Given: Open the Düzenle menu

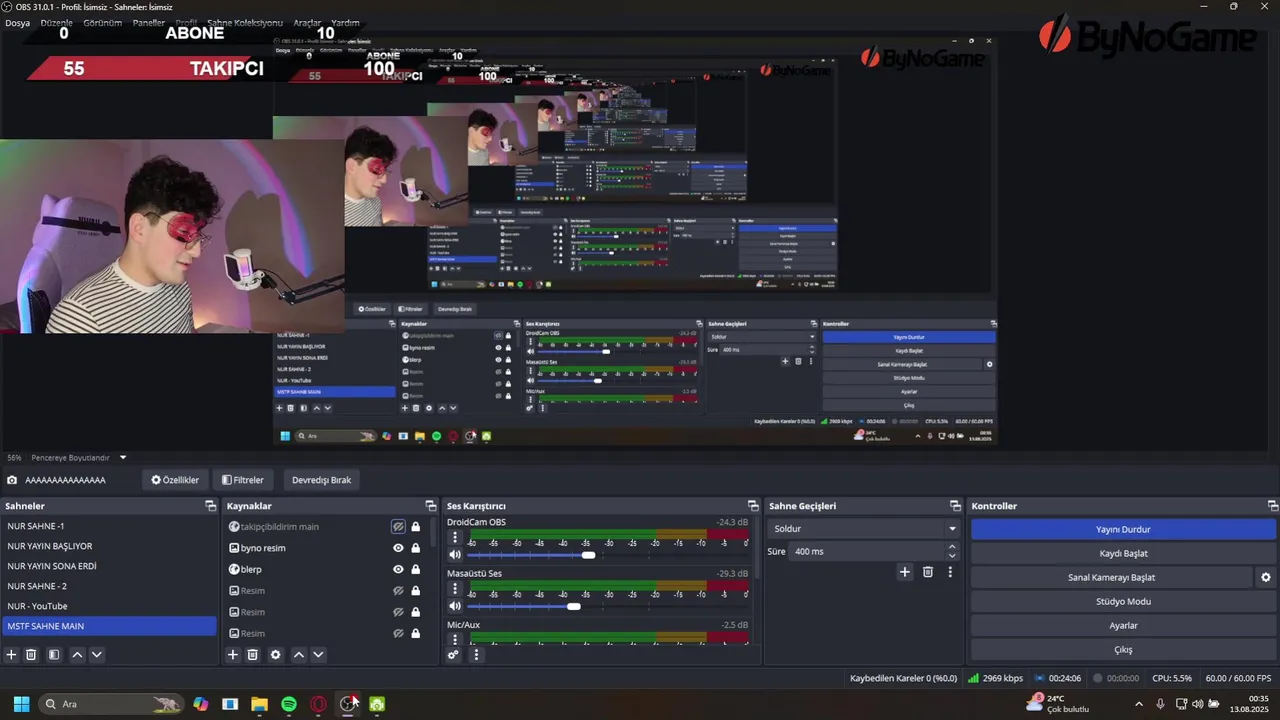Looking at the screenshot, I should (x=57, y=22).
